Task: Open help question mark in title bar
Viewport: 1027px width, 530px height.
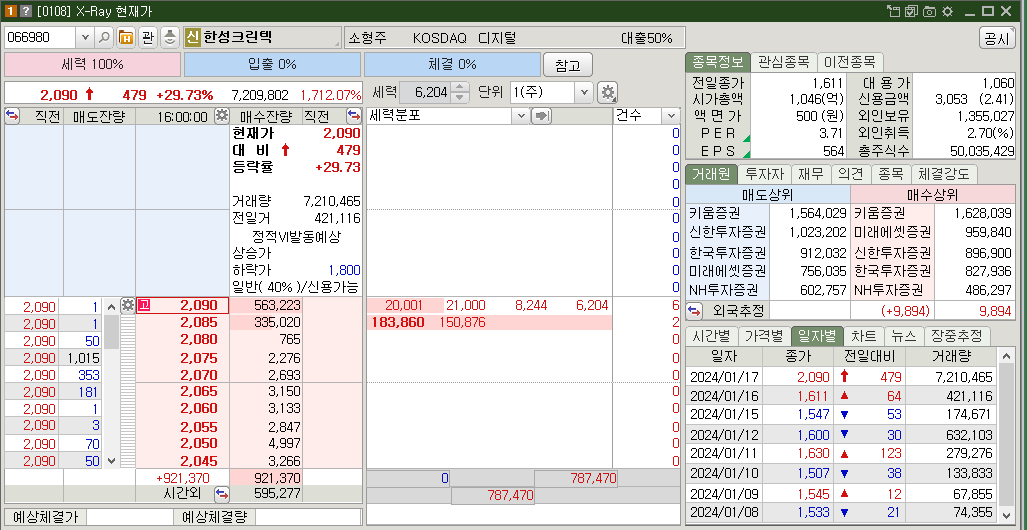Action: tap(26, 10)
